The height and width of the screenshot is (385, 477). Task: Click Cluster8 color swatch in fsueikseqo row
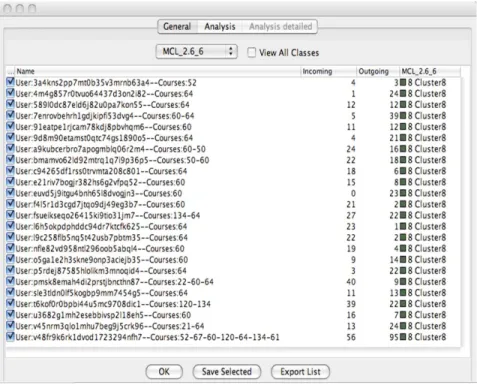(403, 215)
